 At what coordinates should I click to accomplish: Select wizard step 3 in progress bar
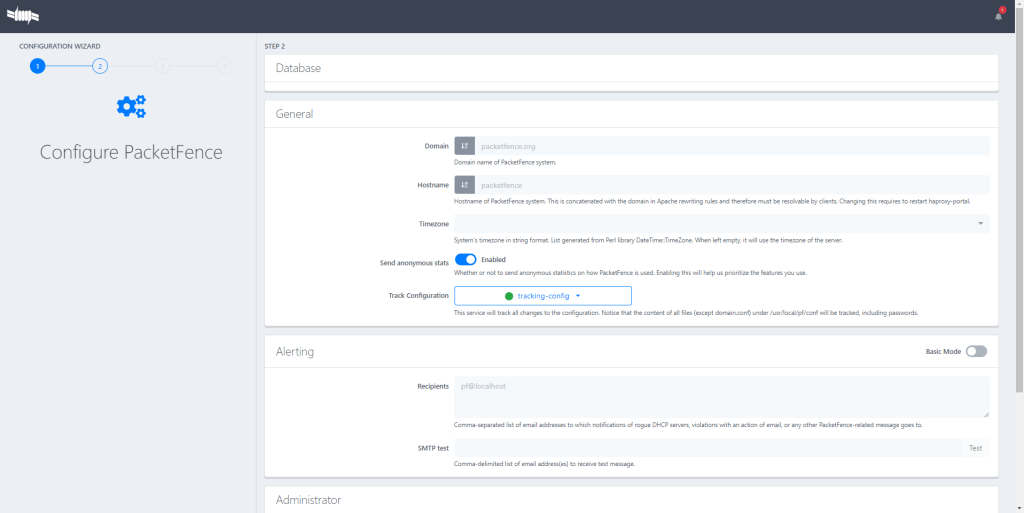(162, 66)
